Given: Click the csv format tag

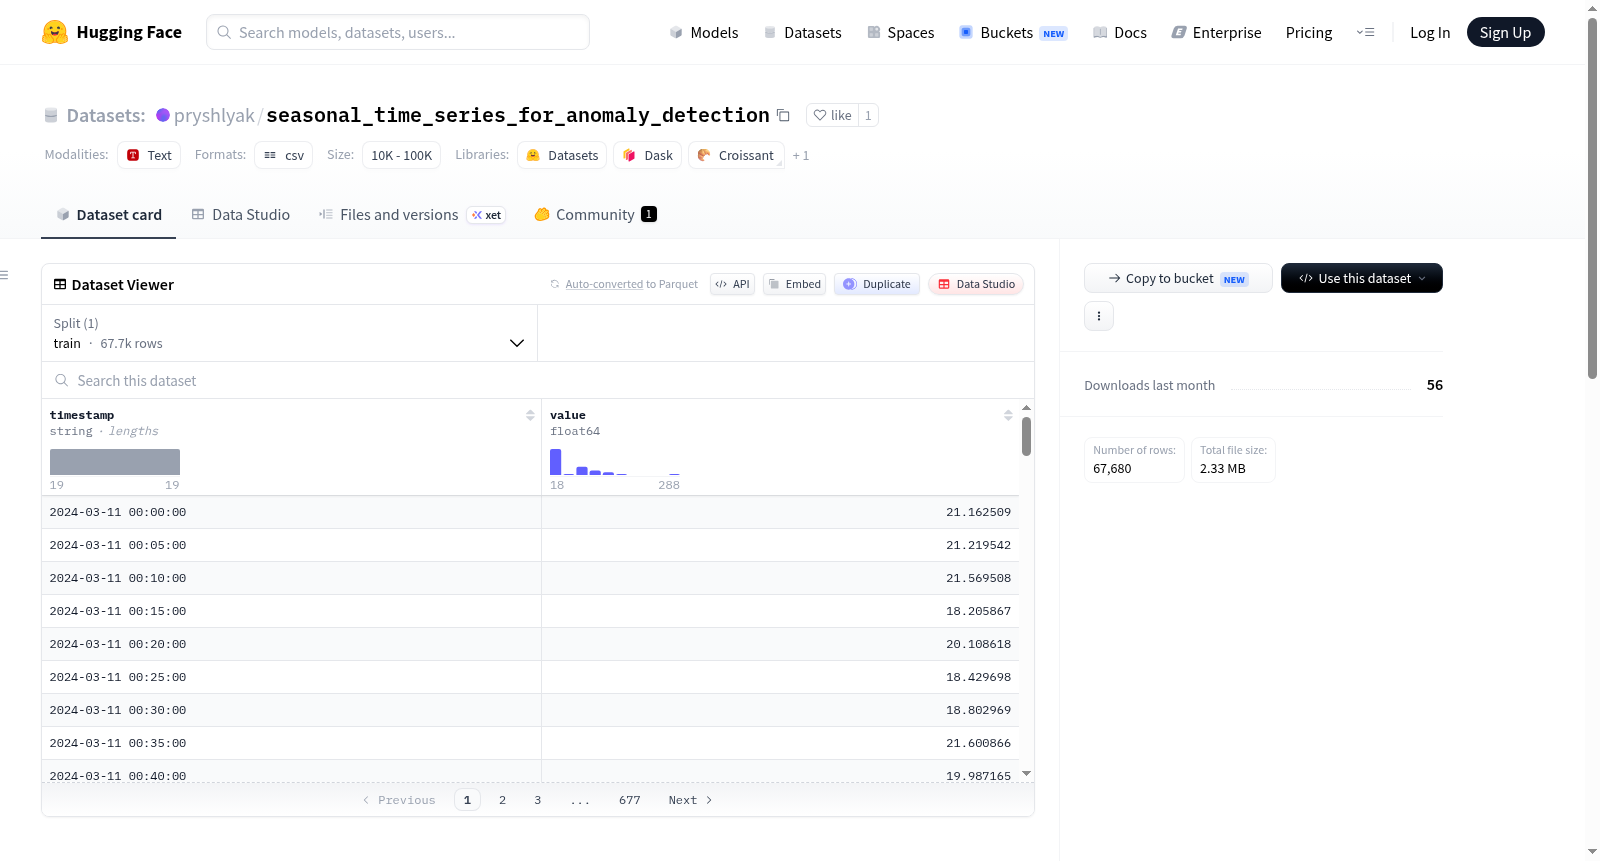Looking at the screenshot, I should tap(284, 155).
